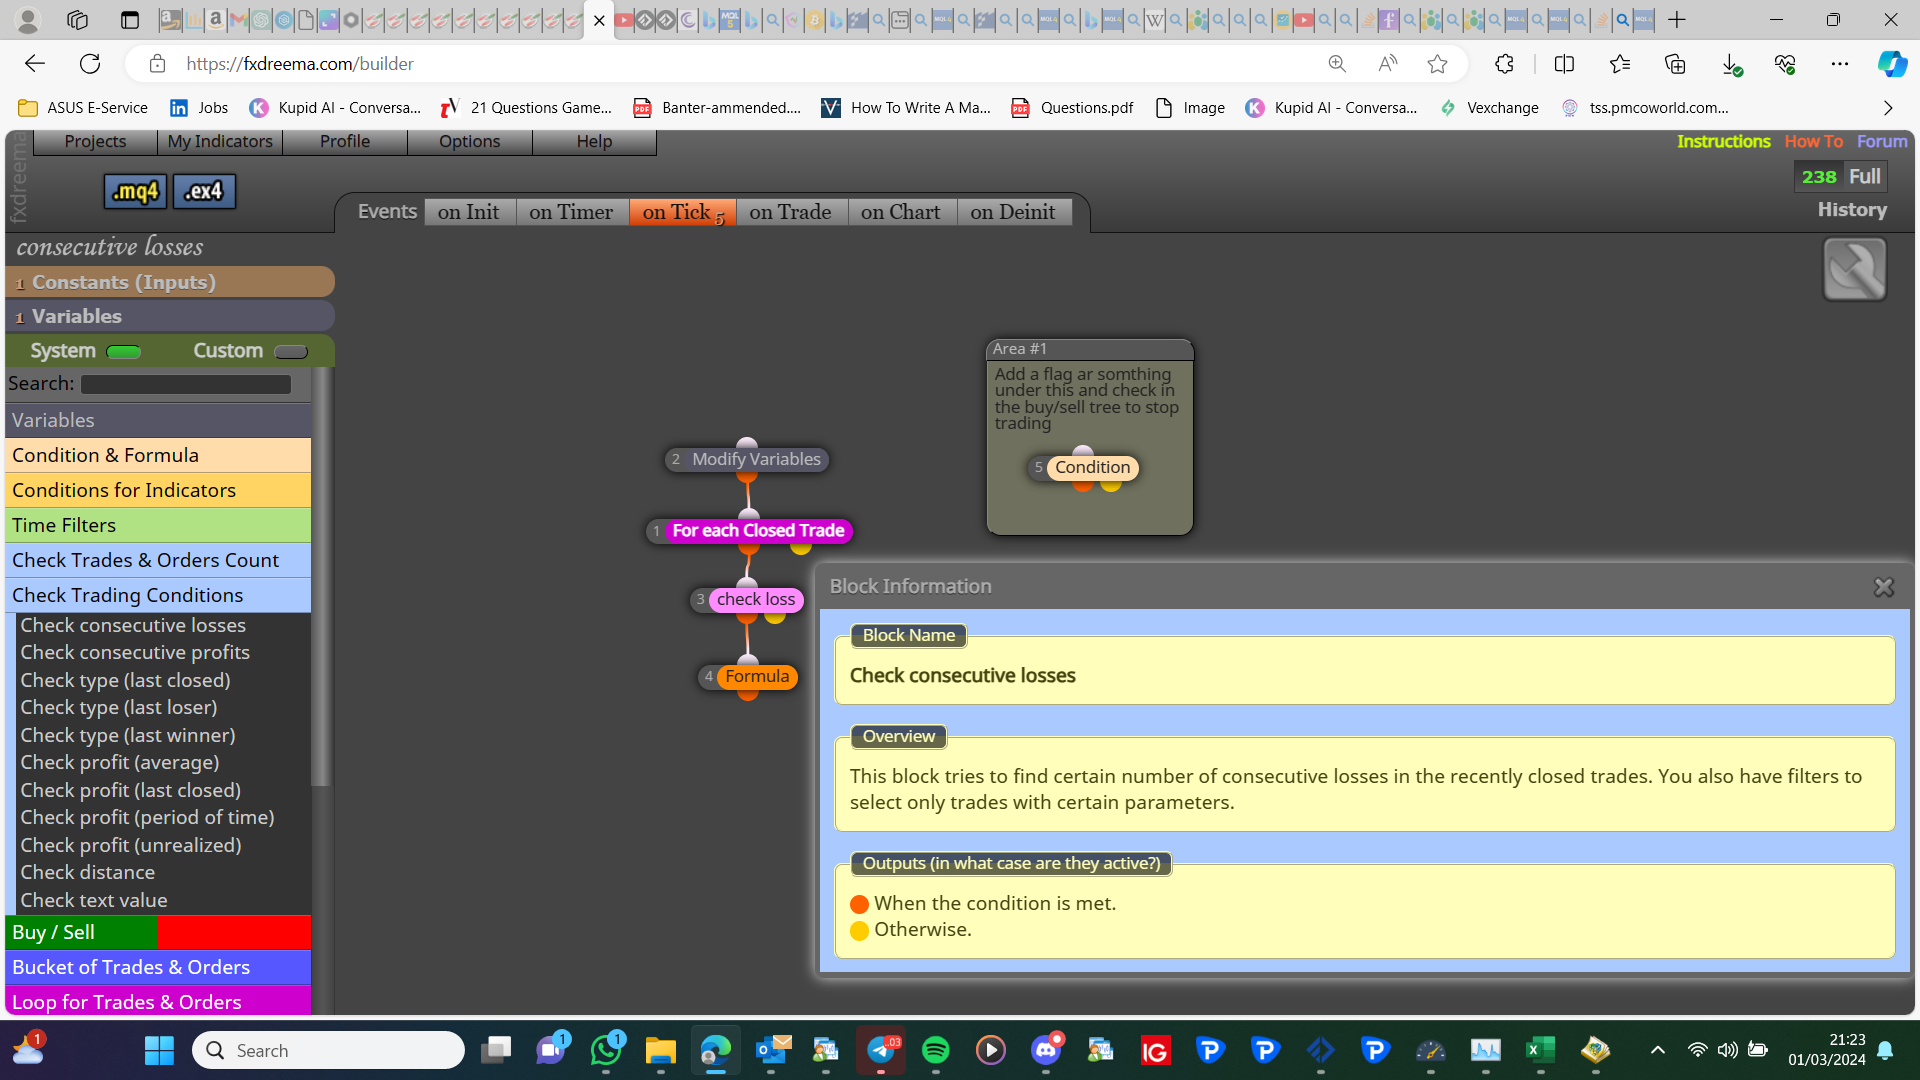This screenshot has width=1920, height=1080.
Task: Open the Projects menu
Action: click(x=95, y=141)
